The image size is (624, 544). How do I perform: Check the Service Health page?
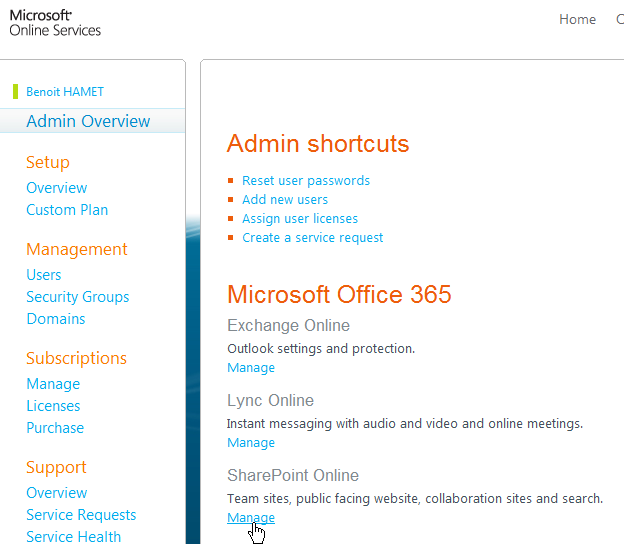coord(73,537)
